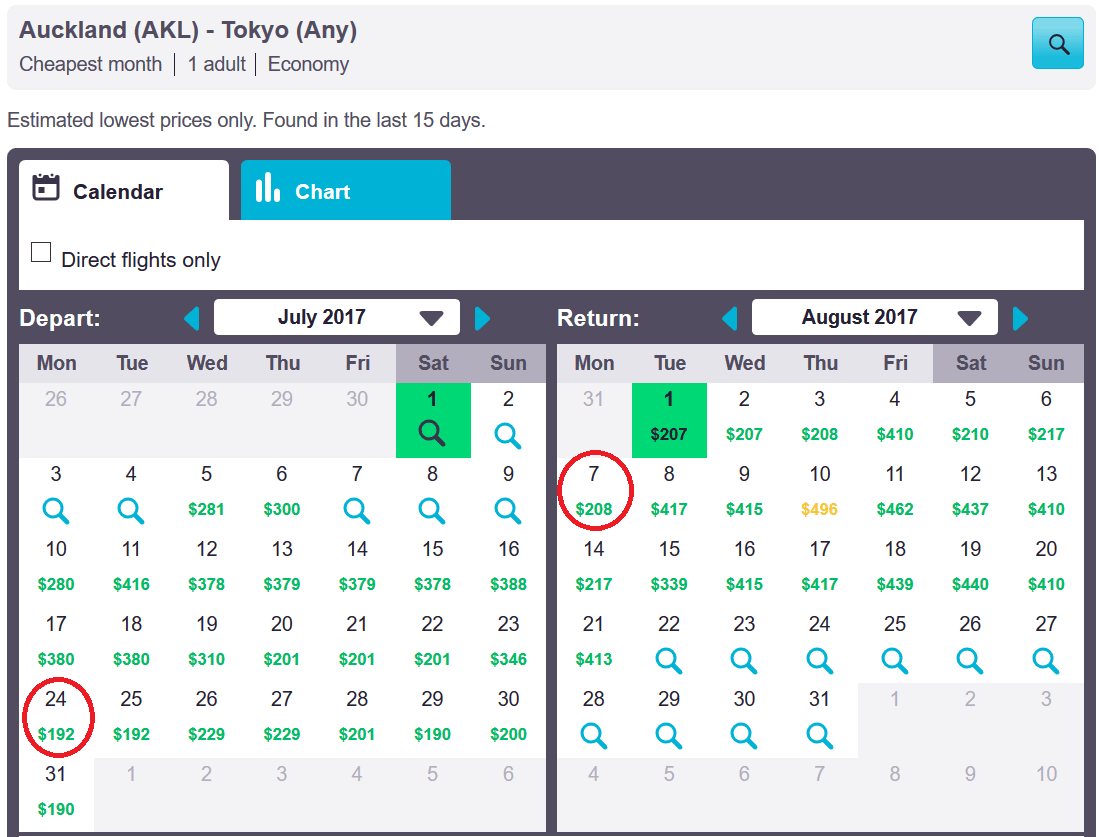Go to next return month arrow
The height and width of the screenshot is (837, 1099).
click(1020, 318)
